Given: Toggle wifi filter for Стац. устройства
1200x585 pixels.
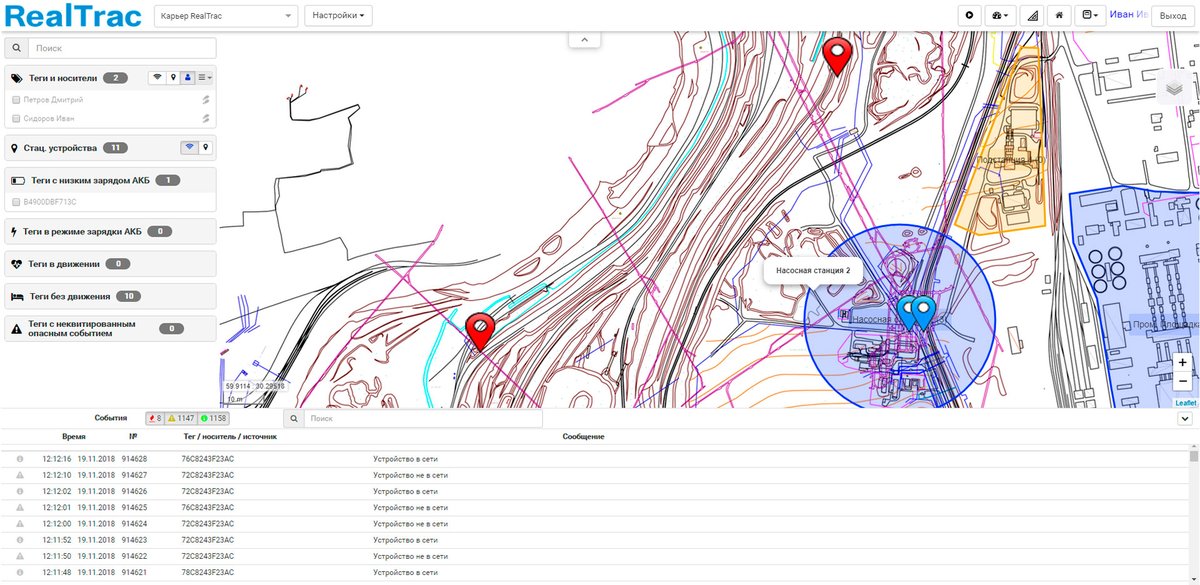Looking at the screenshot, I should pyautogui.click(x=188, y=148).
